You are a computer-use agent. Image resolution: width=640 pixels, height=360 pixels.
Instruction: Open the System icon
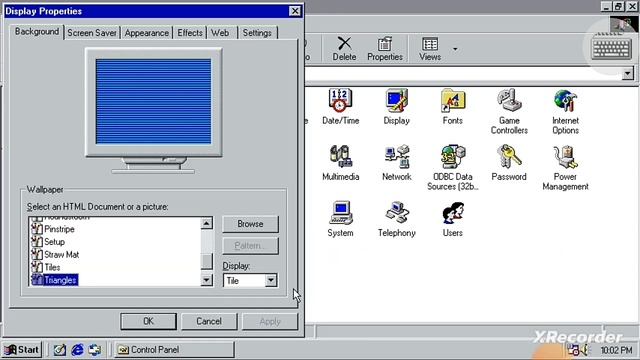340,219
